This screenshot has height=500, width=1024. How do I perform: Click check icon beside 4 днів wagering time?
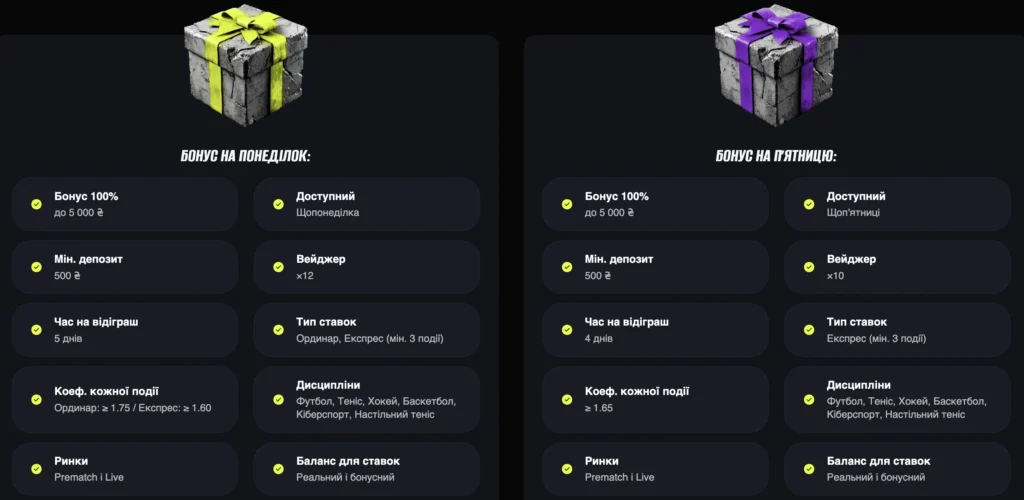(x=566, y=330)
